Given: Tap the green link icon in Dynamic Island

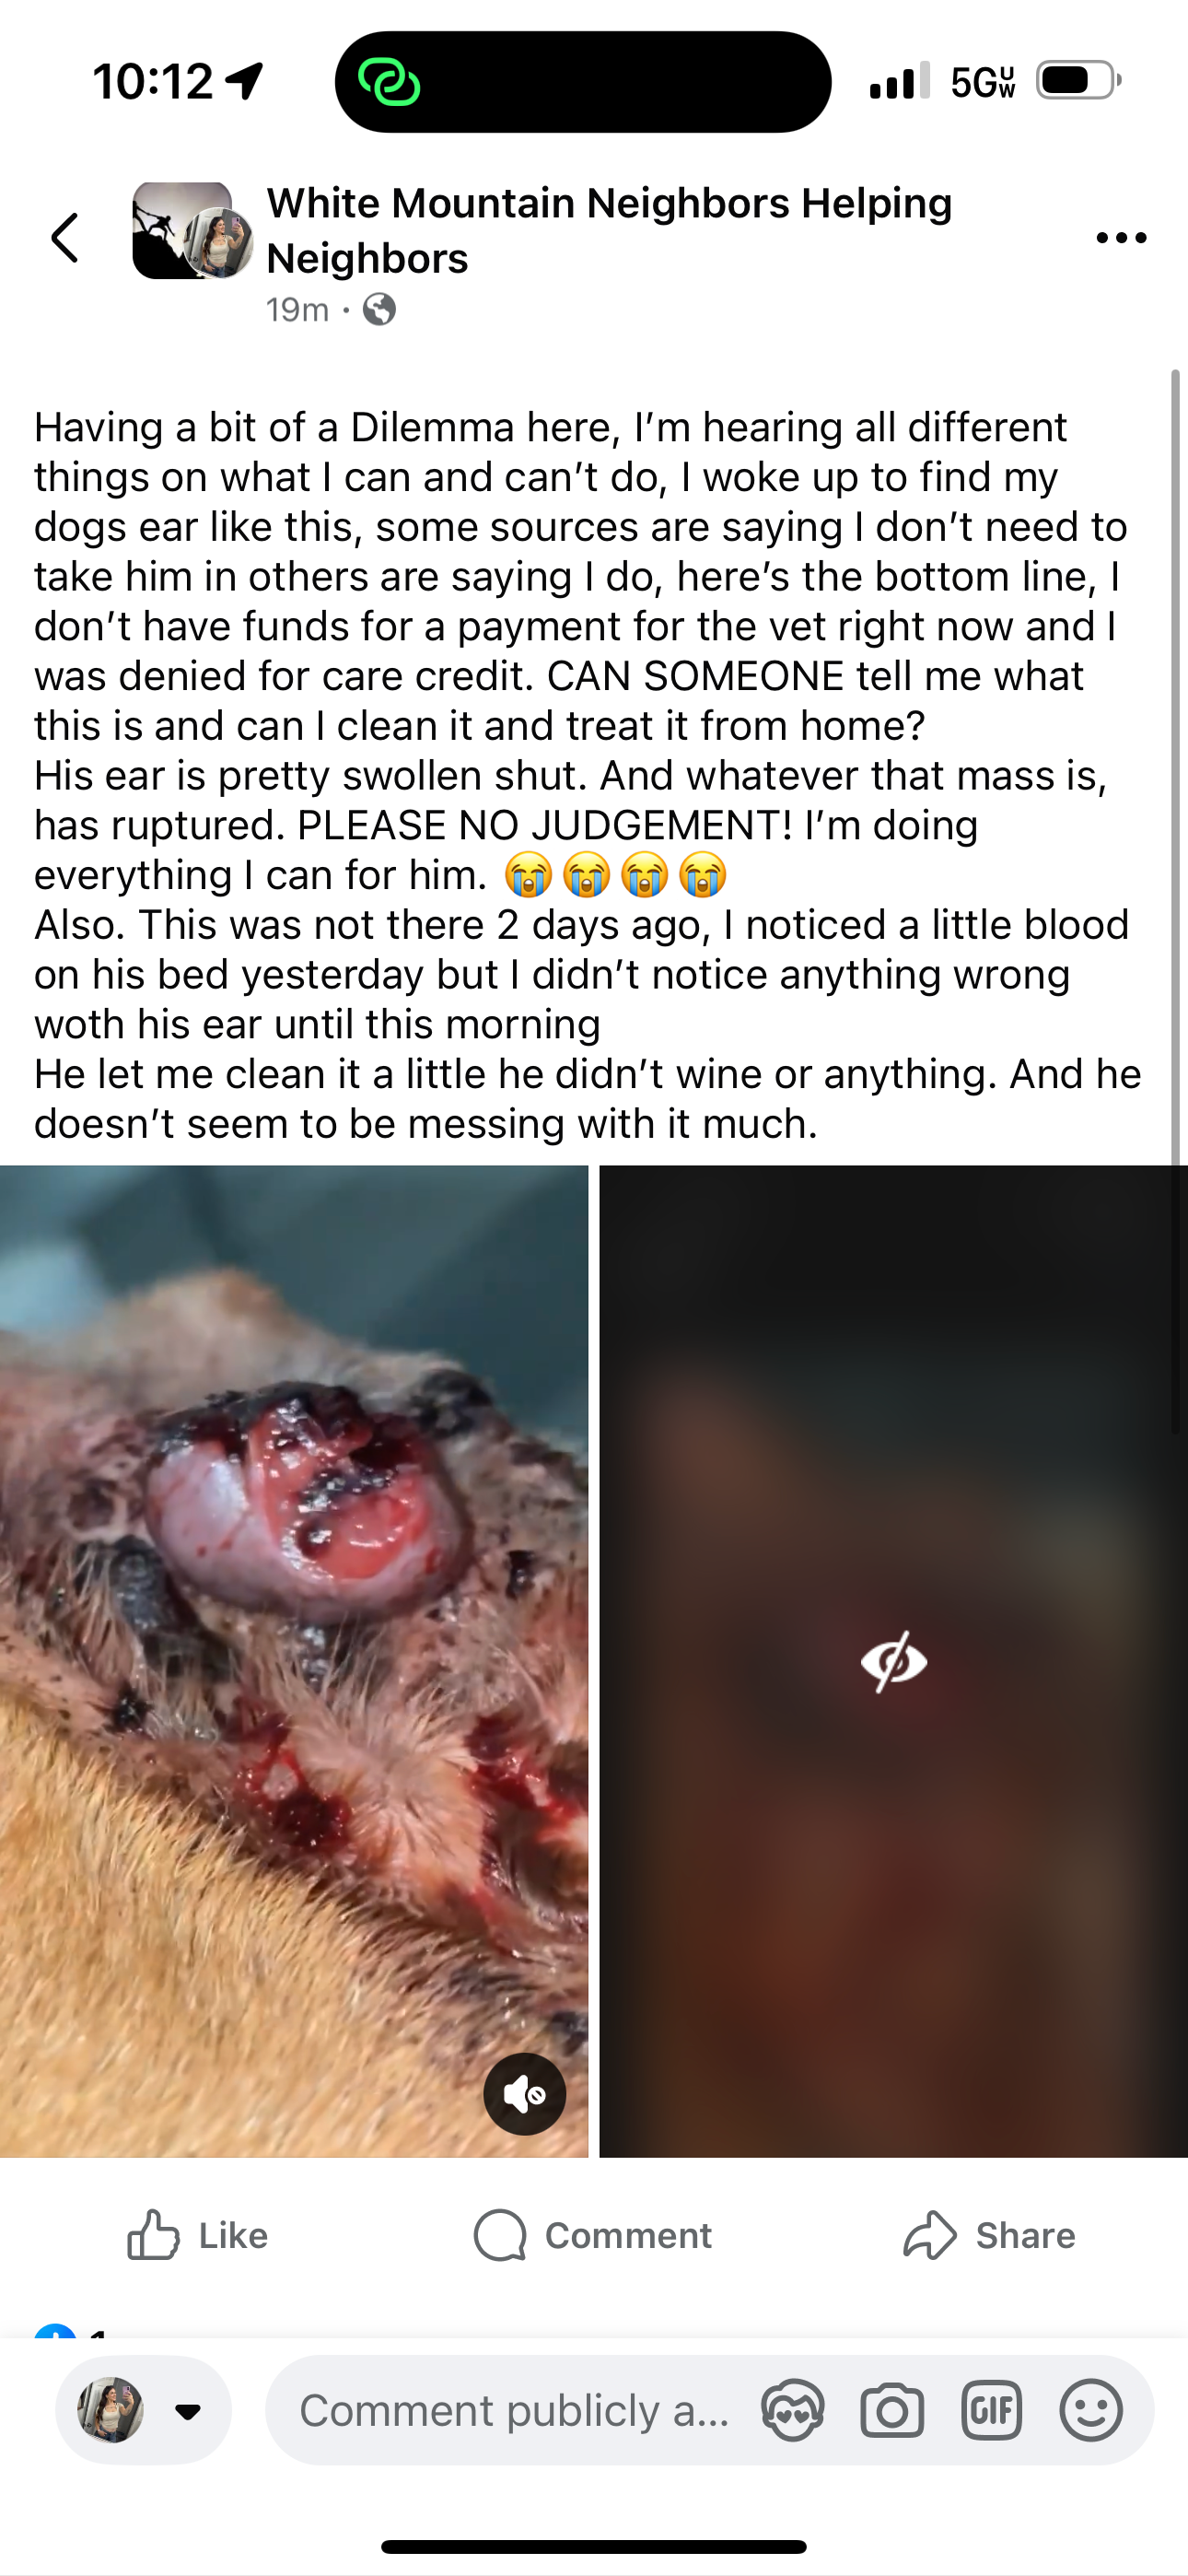Looking at the screenshot, I should pos(389,82).
